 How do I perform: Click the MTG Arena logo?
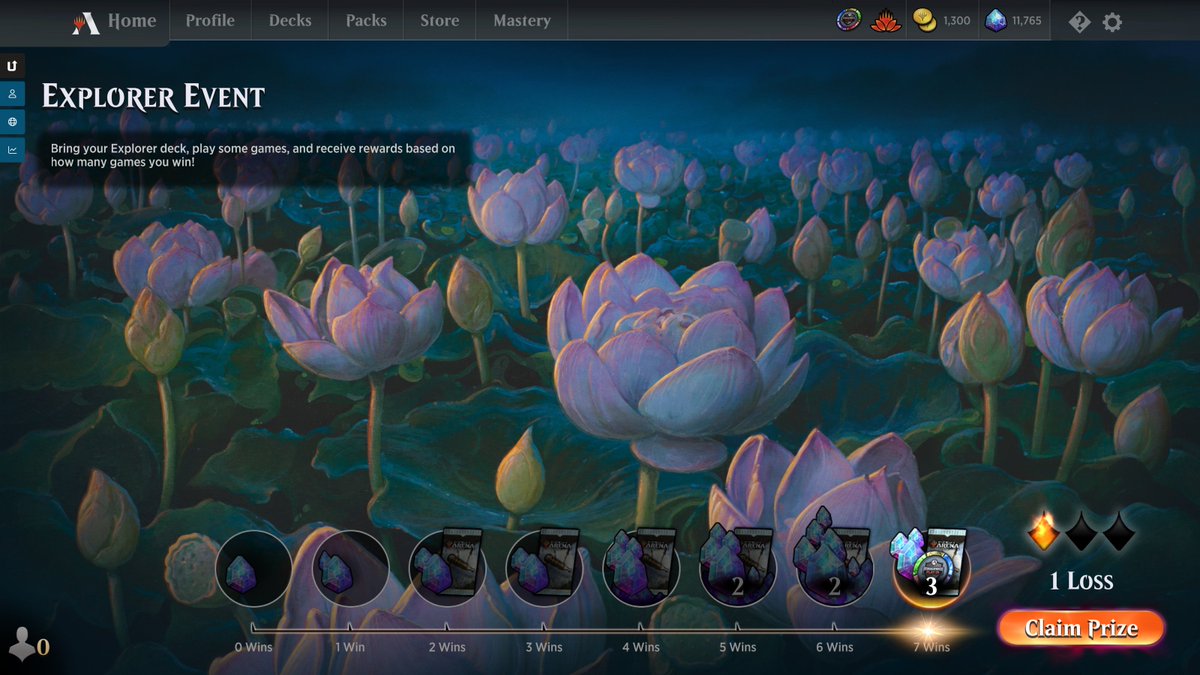86,21
